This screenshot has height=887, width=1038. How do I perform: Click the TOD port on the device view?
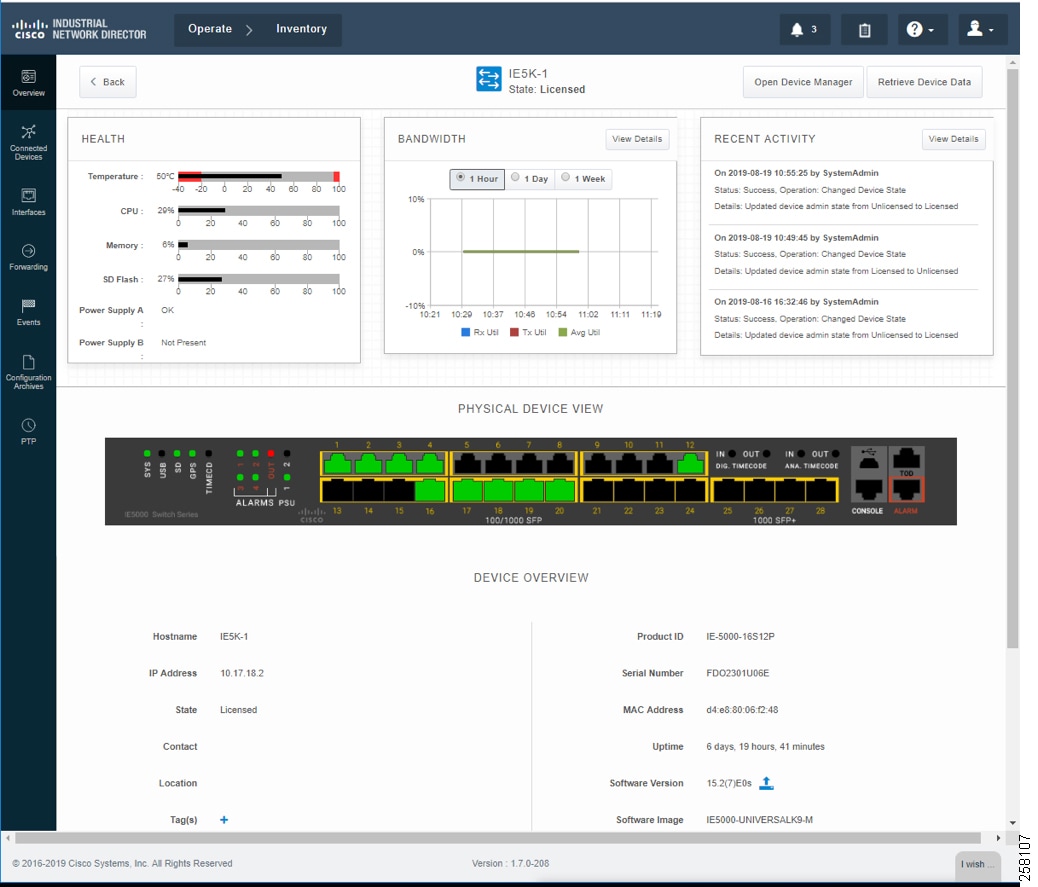[x=906, y=458]
